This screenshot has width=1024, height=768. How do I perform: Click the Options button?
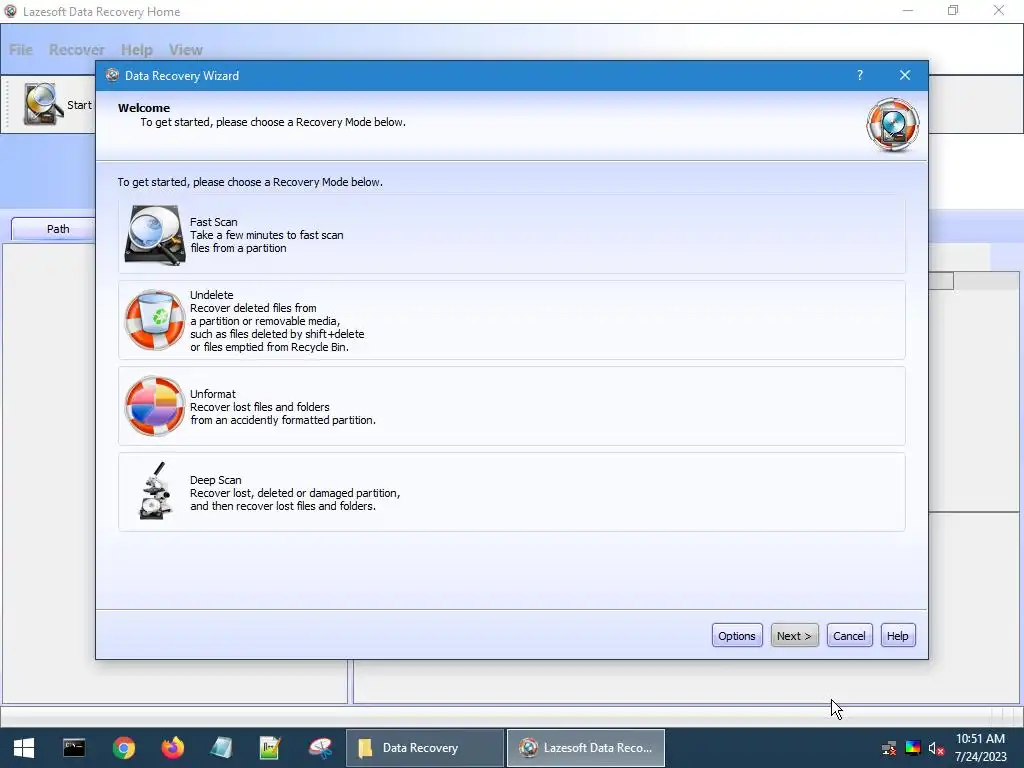click(737, 635)
